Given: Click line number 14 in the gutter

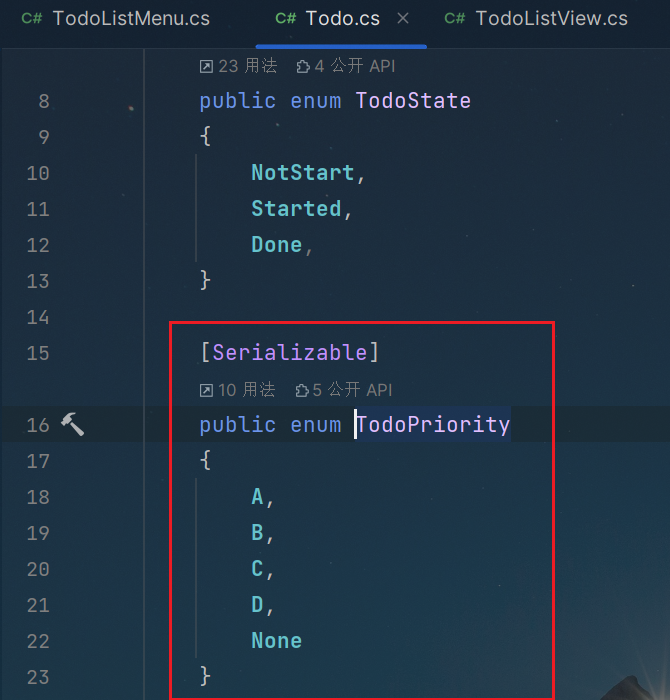Looking at the screenshot, I should click(x=38, y=317).
